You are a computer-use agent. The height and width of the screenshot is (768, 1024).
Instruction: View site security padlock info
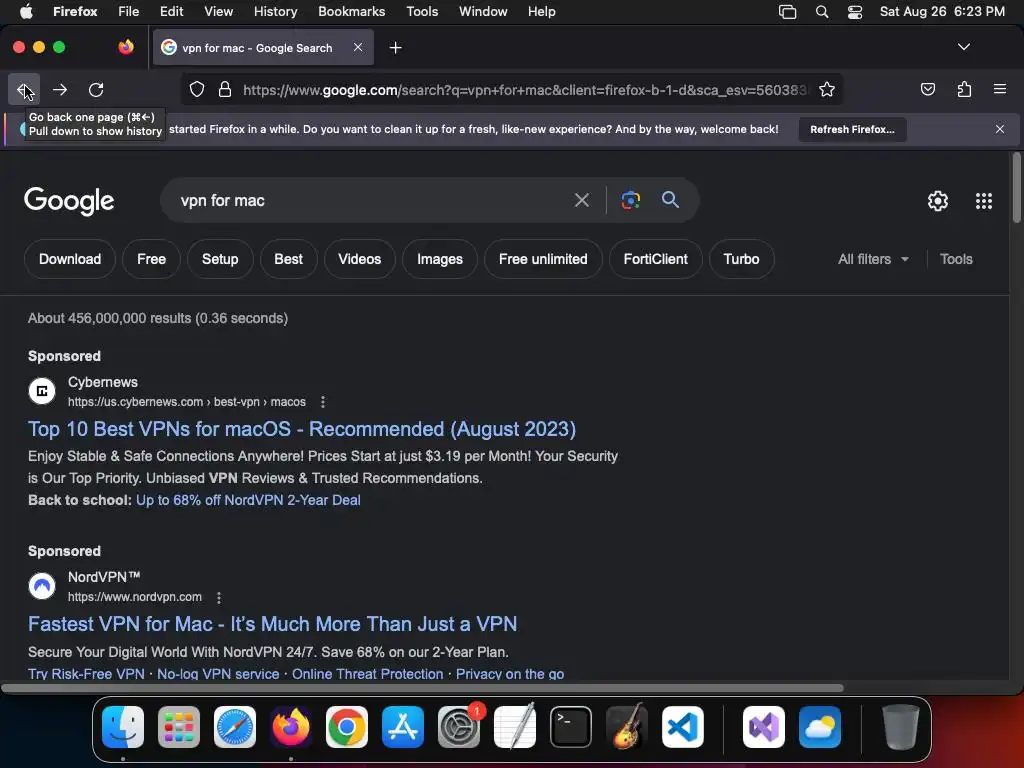[225, 89]
